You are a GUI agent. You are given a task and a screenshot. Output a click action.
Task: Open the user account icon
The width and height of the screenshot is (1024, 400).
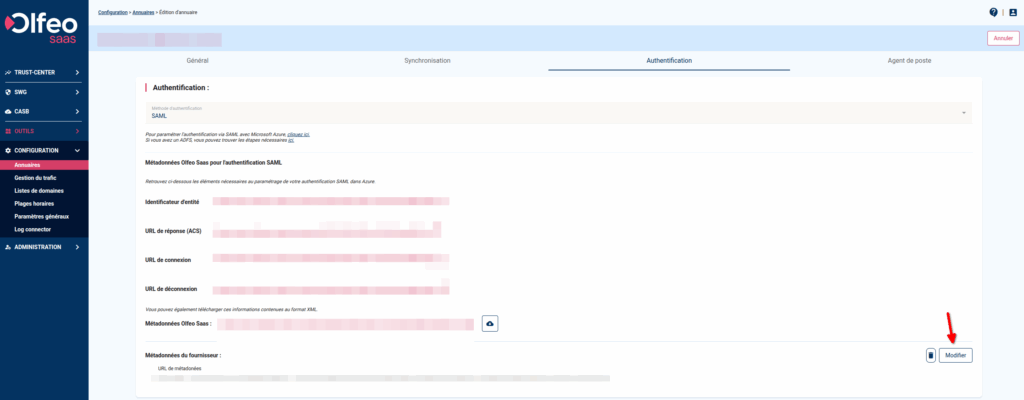pos(1012,12)
